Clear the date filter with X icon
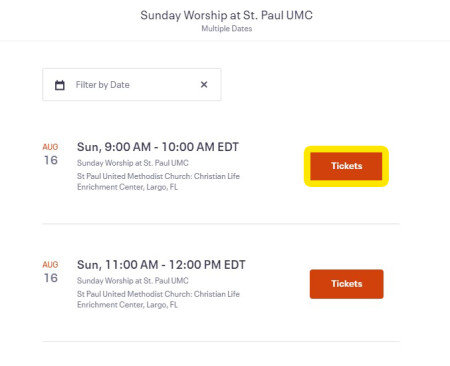Viewport: 450px width, 366px height. tap(204, 85)
